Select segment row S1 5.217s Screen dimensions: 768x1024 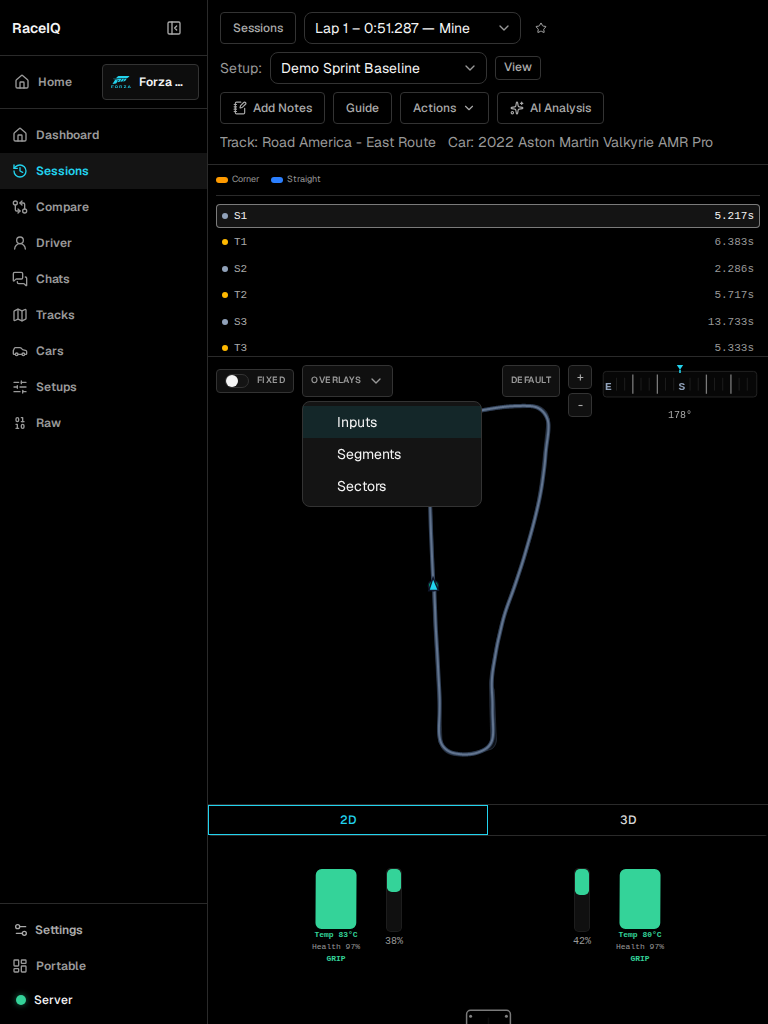(488, 216)
